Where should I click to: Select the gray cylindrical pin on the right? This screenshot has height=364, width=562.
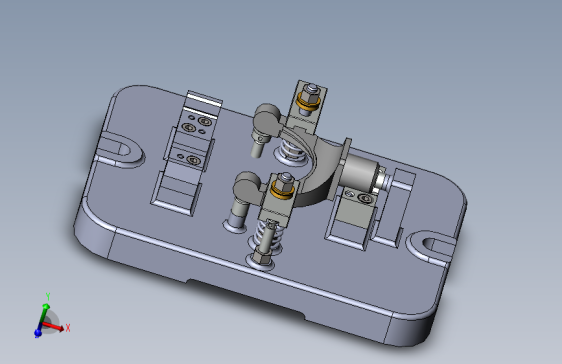coord(359,173)
